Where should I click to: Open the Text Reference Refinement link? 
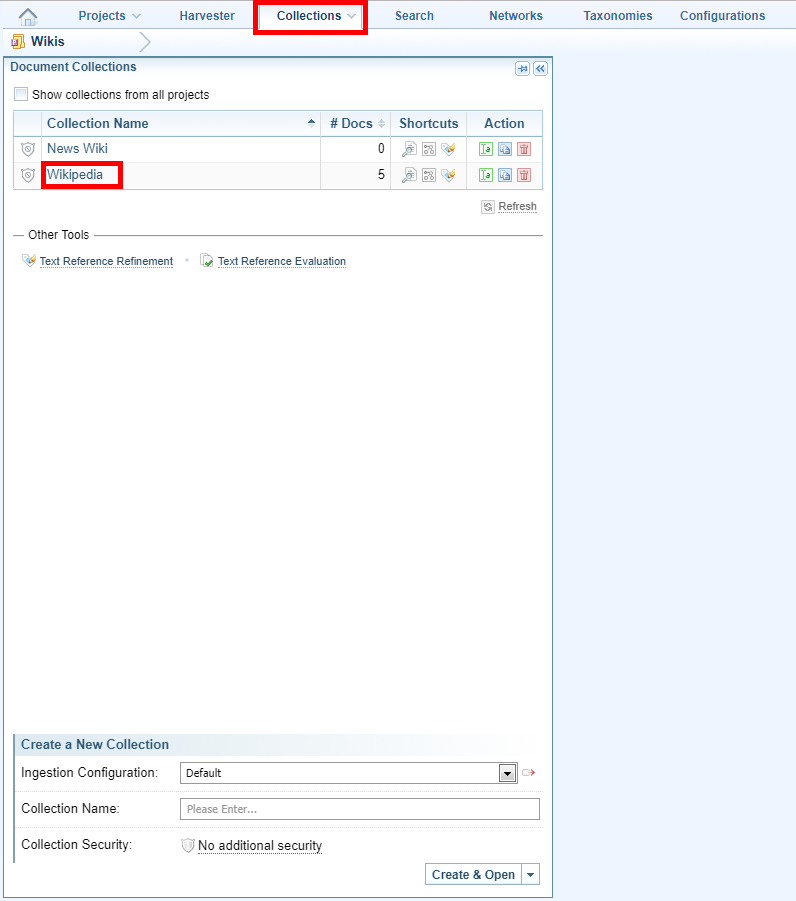point(106,261)
